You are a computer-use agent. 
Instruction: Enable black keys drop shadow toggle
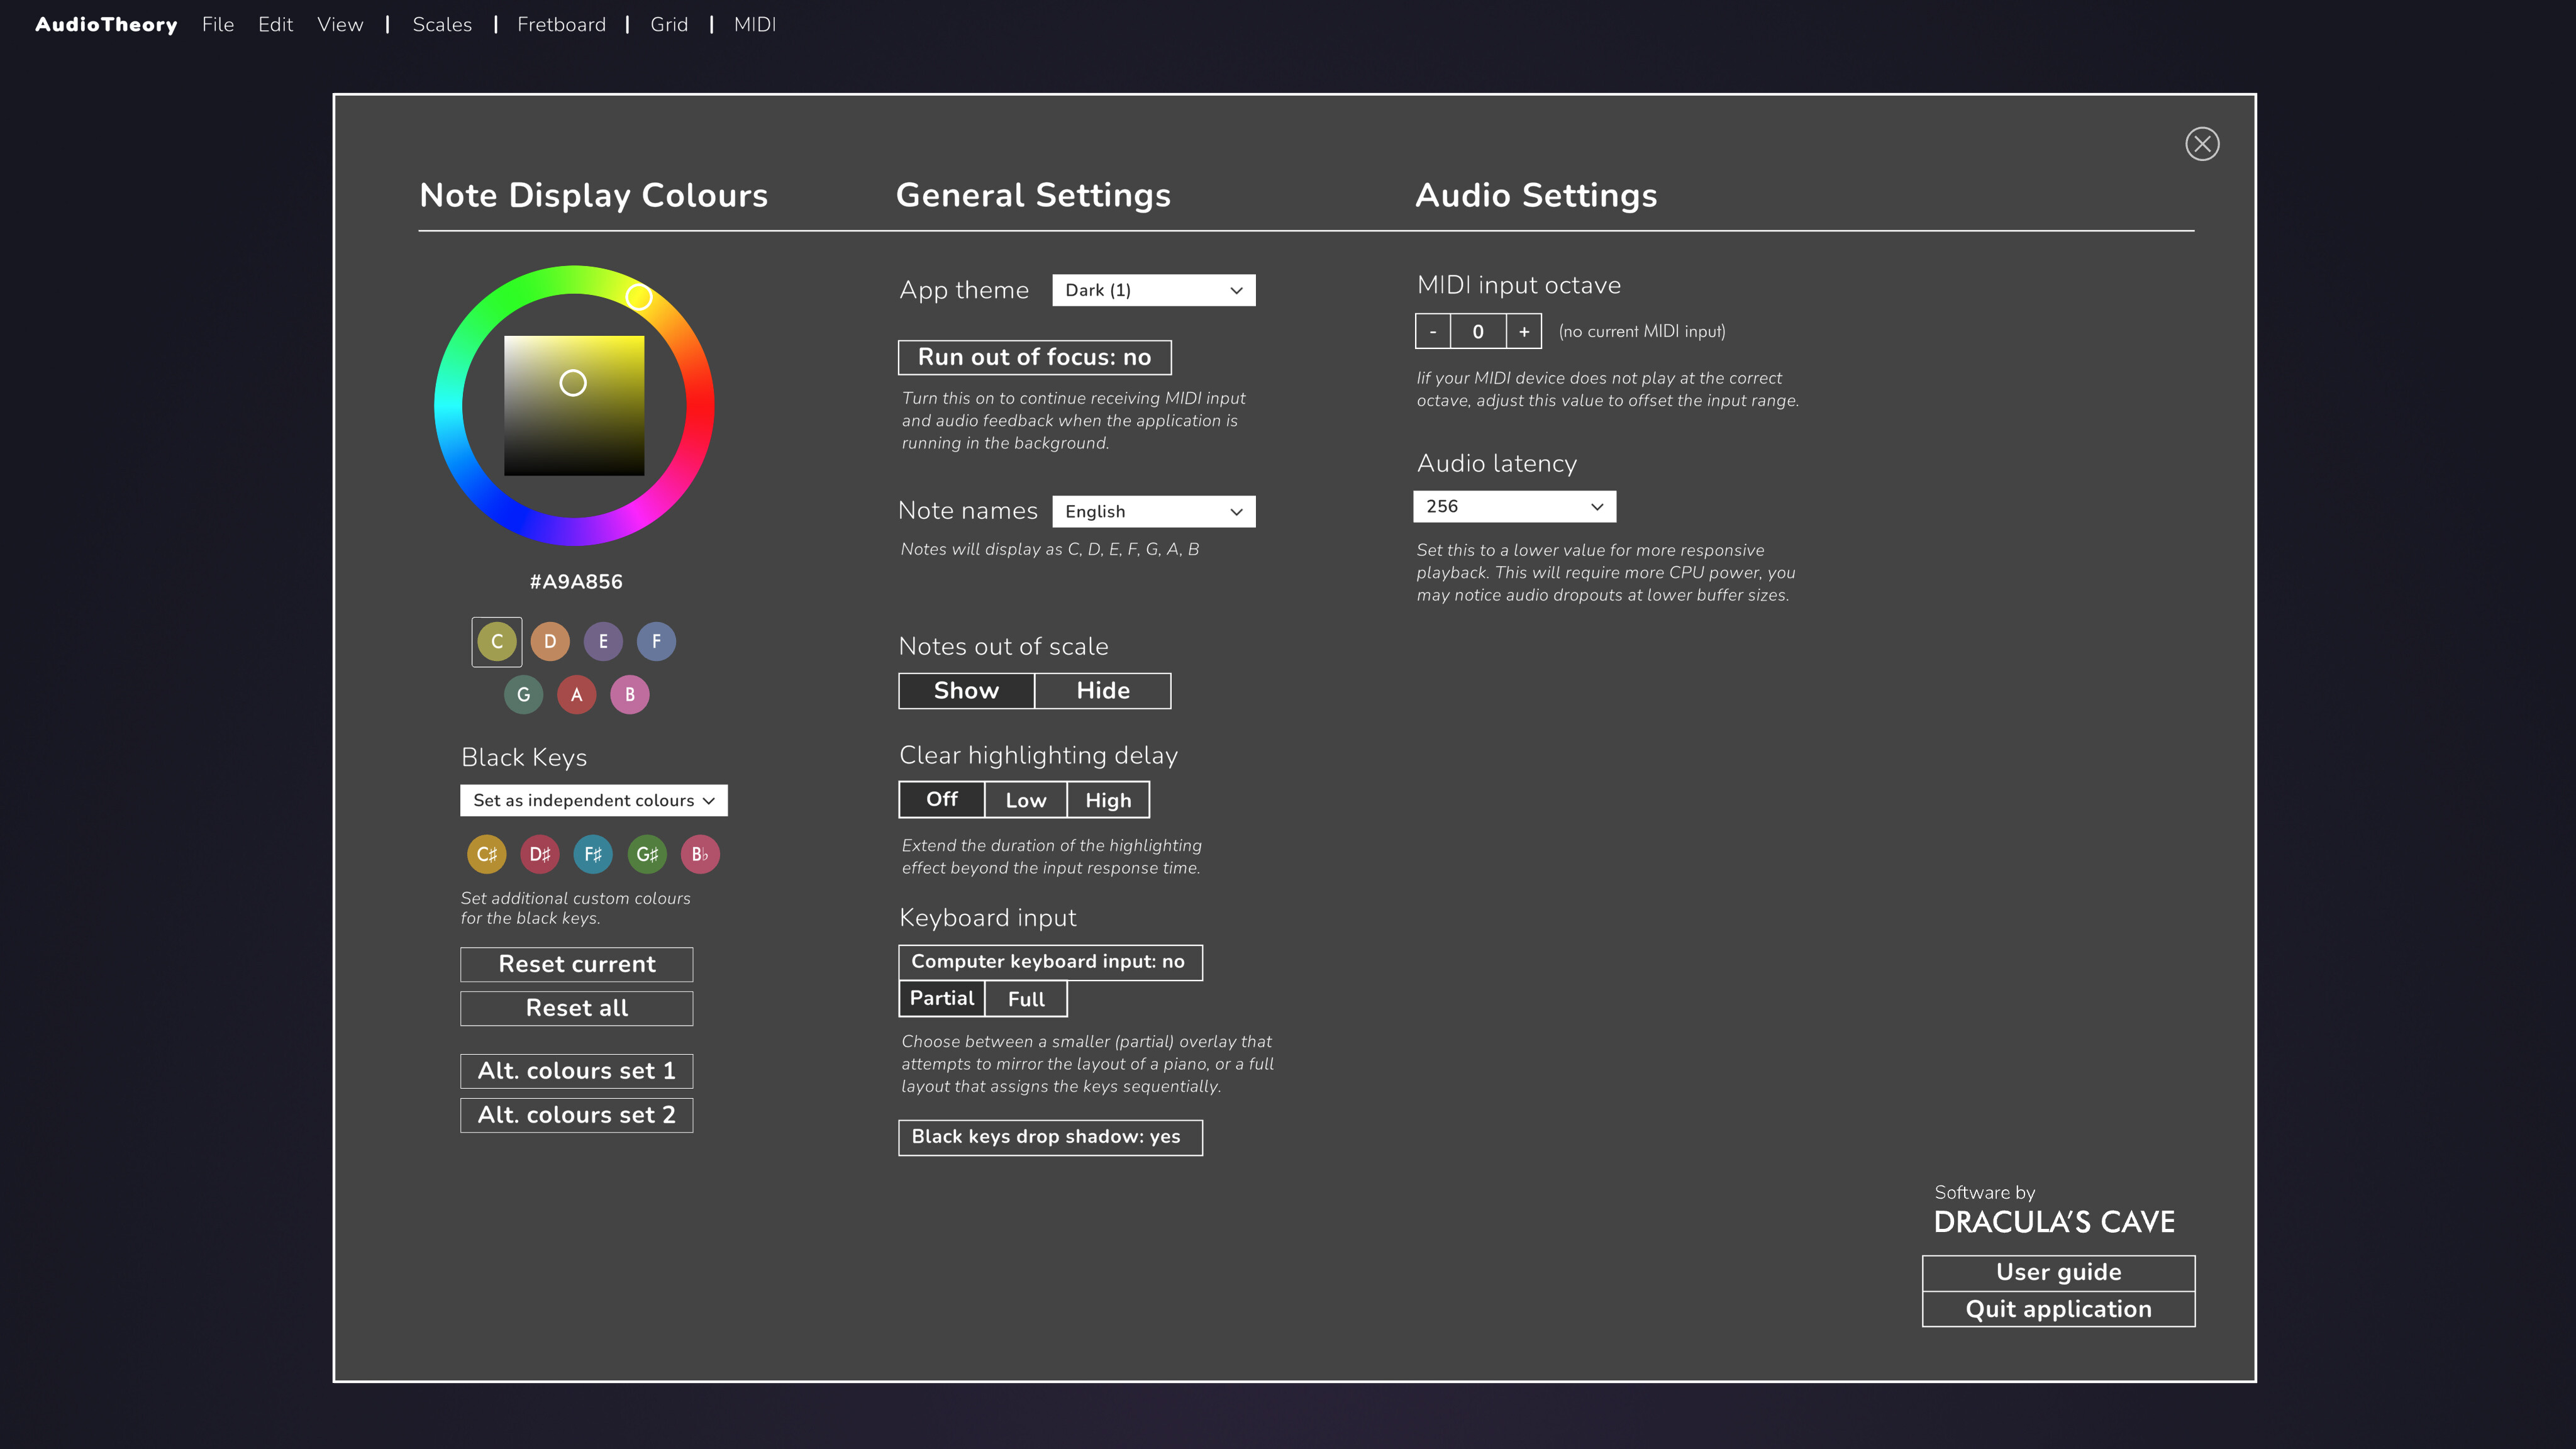(1050, 1137)
